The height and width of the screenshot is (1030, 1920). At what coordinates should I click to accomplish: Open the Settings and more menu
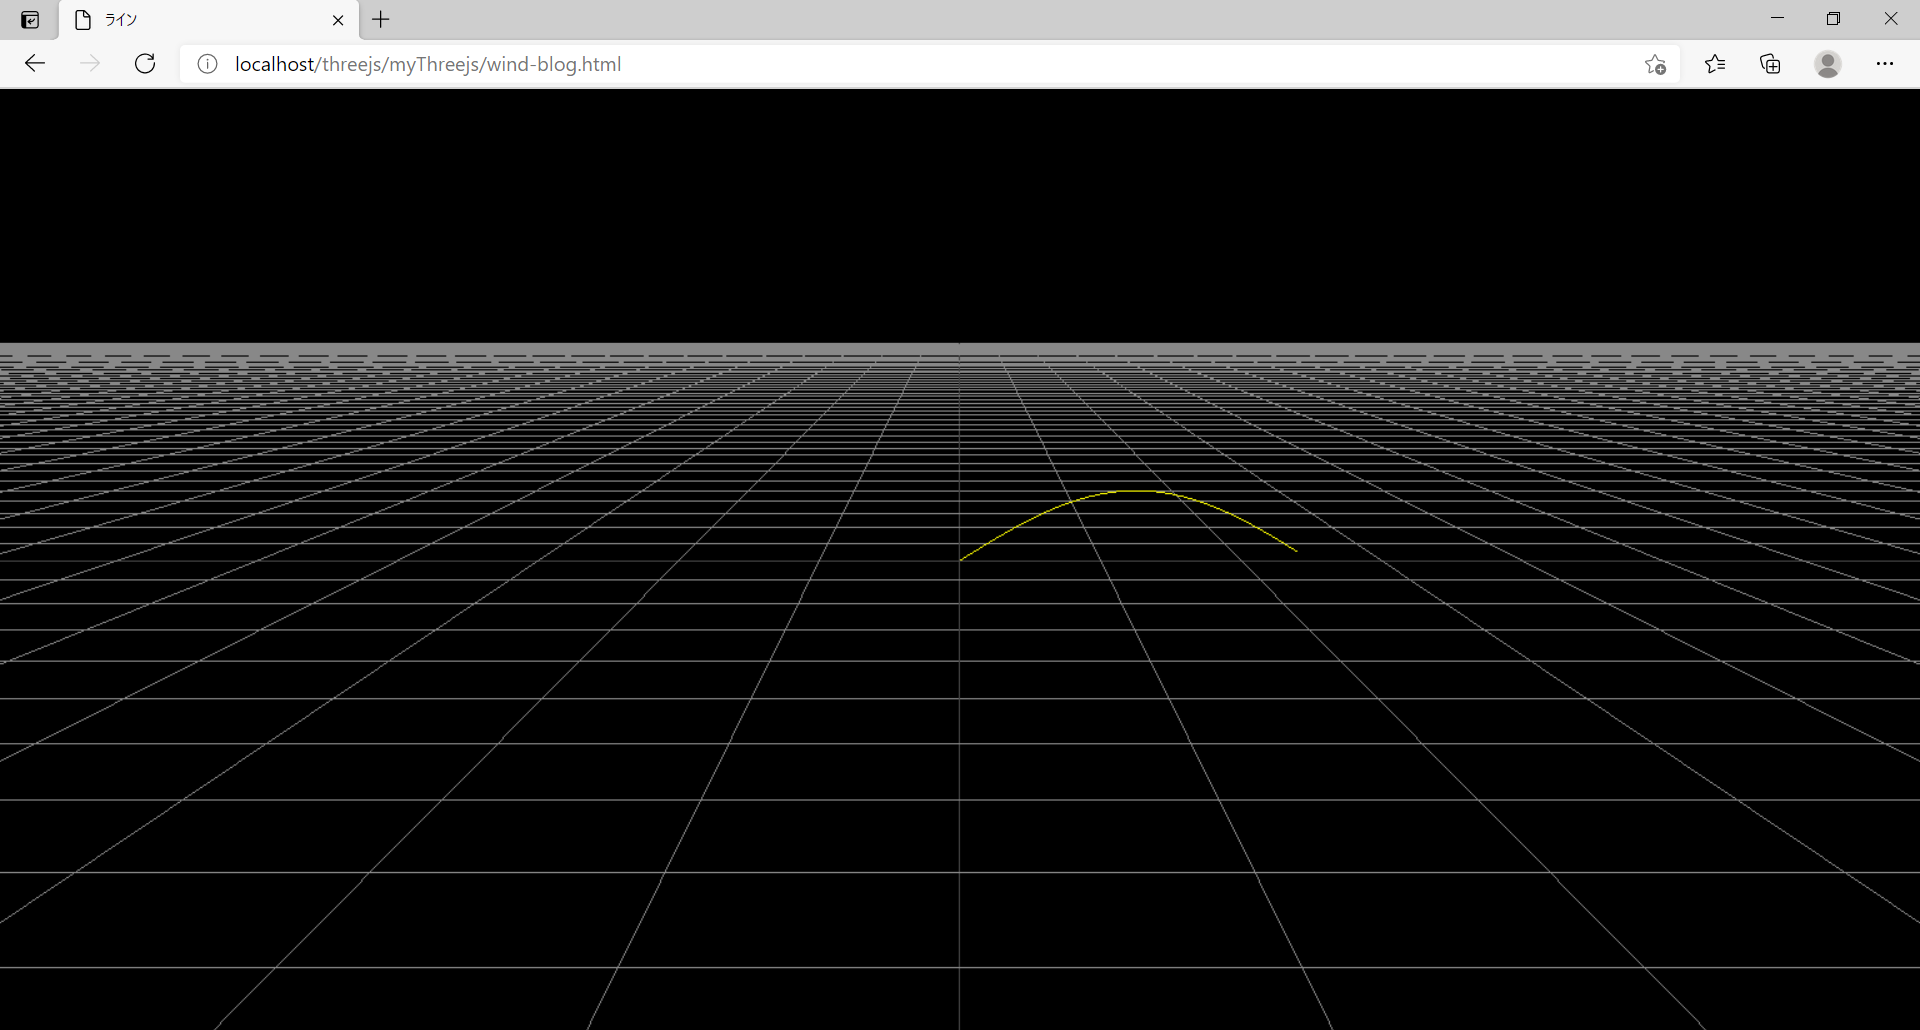1886,64
